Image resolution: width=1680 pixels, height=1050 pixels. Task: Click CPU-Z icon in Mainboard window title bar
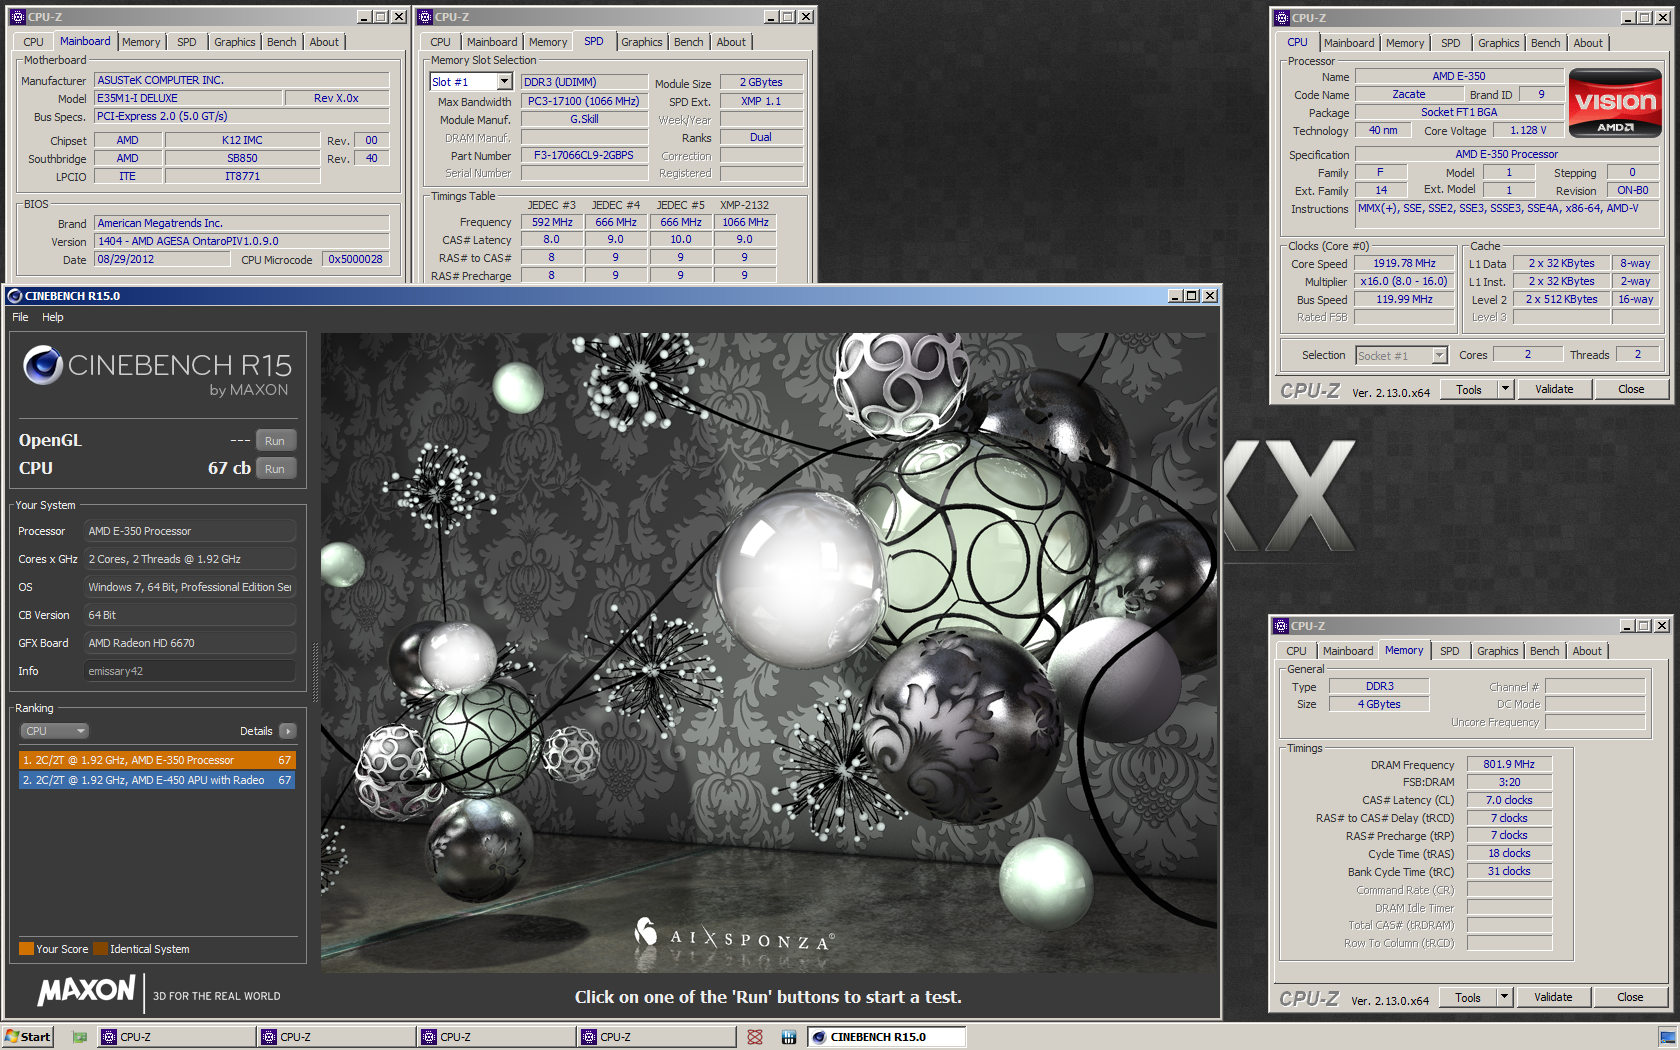(17, 17)
